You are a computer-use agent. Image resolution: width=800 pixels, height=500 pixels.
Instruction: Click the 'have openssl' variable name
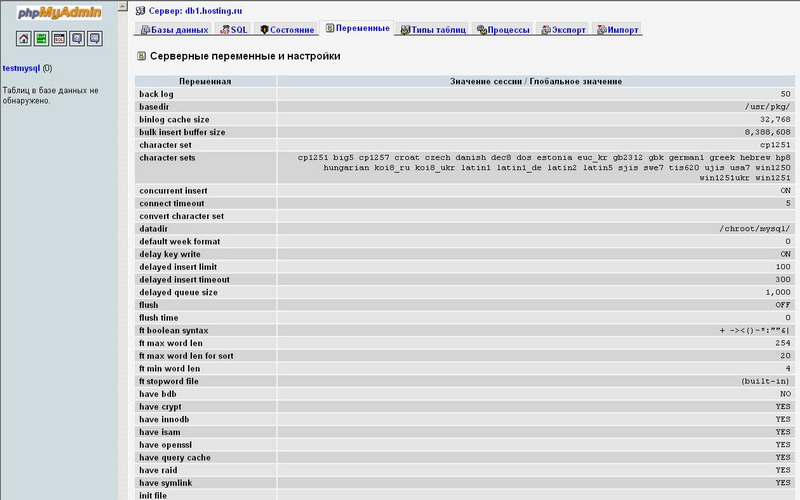(x=165, y=445)
